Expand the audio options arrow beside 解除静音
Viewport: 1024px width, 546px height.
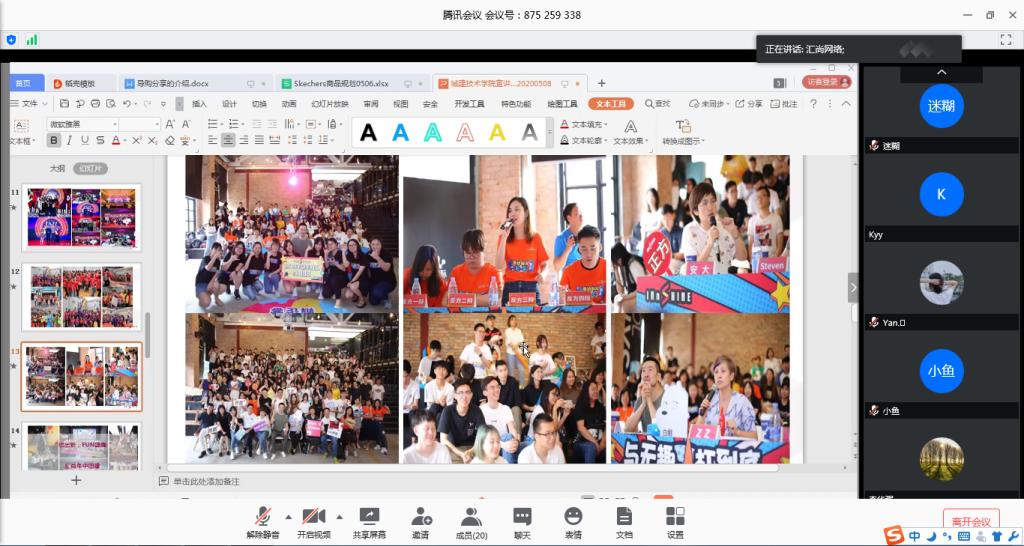pos(289,517)
